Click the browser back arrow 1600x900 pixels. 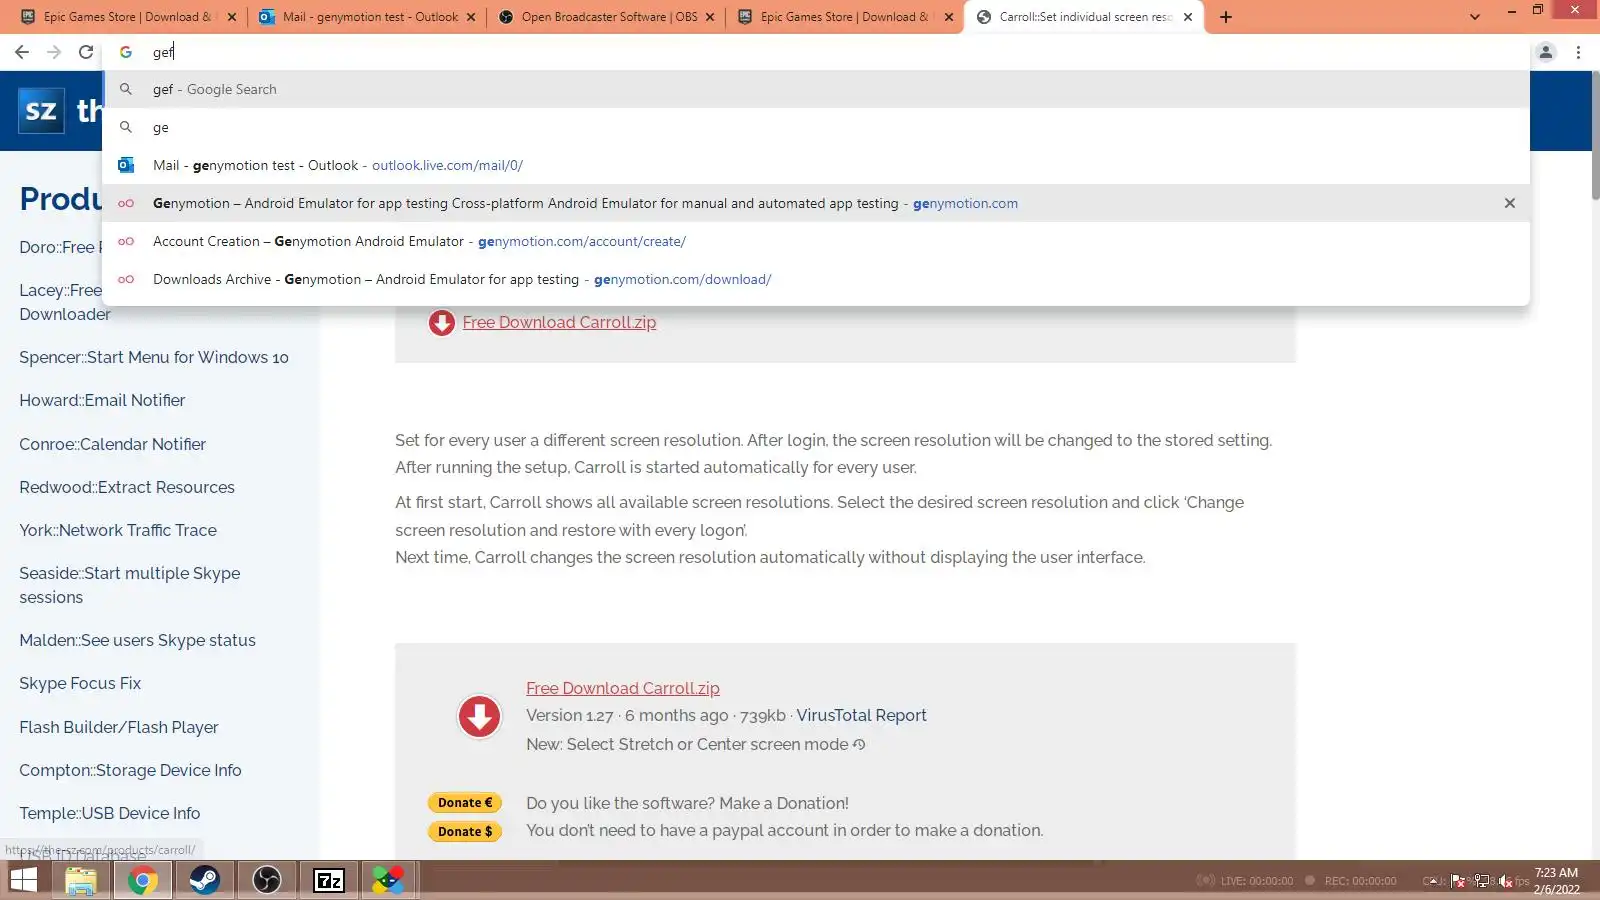pos(22,52)
